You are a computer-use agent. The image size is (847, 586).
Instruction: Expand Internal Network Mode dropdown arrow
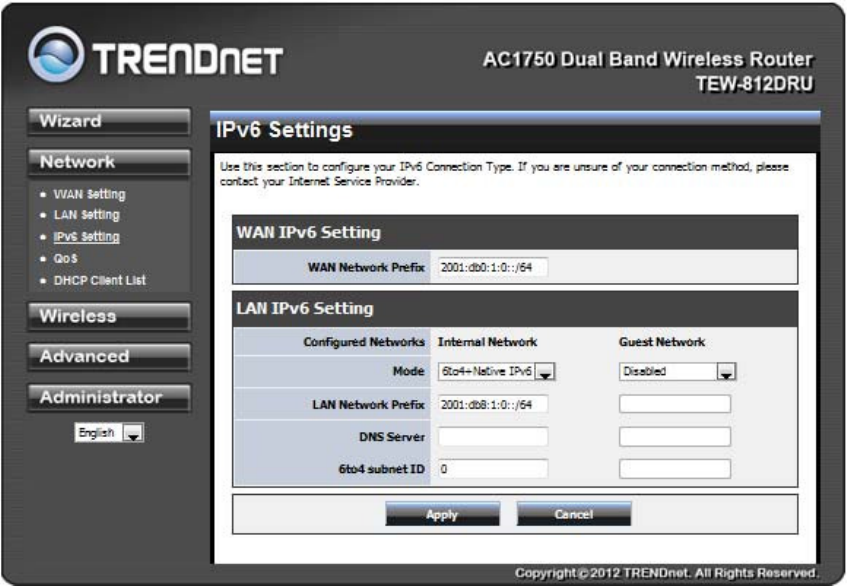coord(545,372)
